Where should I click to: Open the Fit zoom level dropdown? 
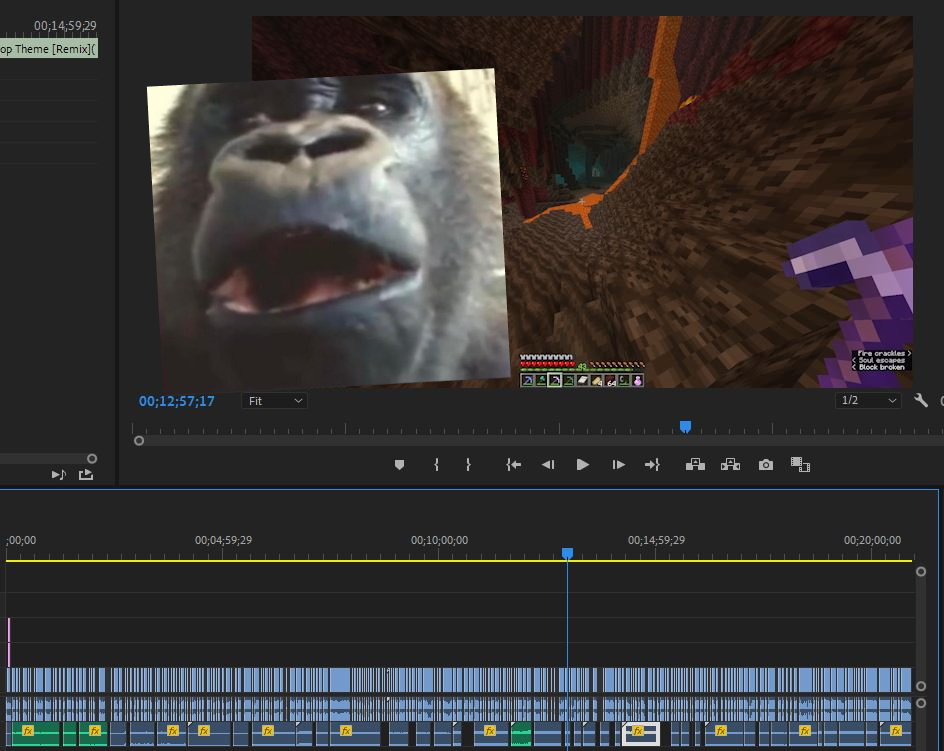pyautogui.click(x=275, y=401)
